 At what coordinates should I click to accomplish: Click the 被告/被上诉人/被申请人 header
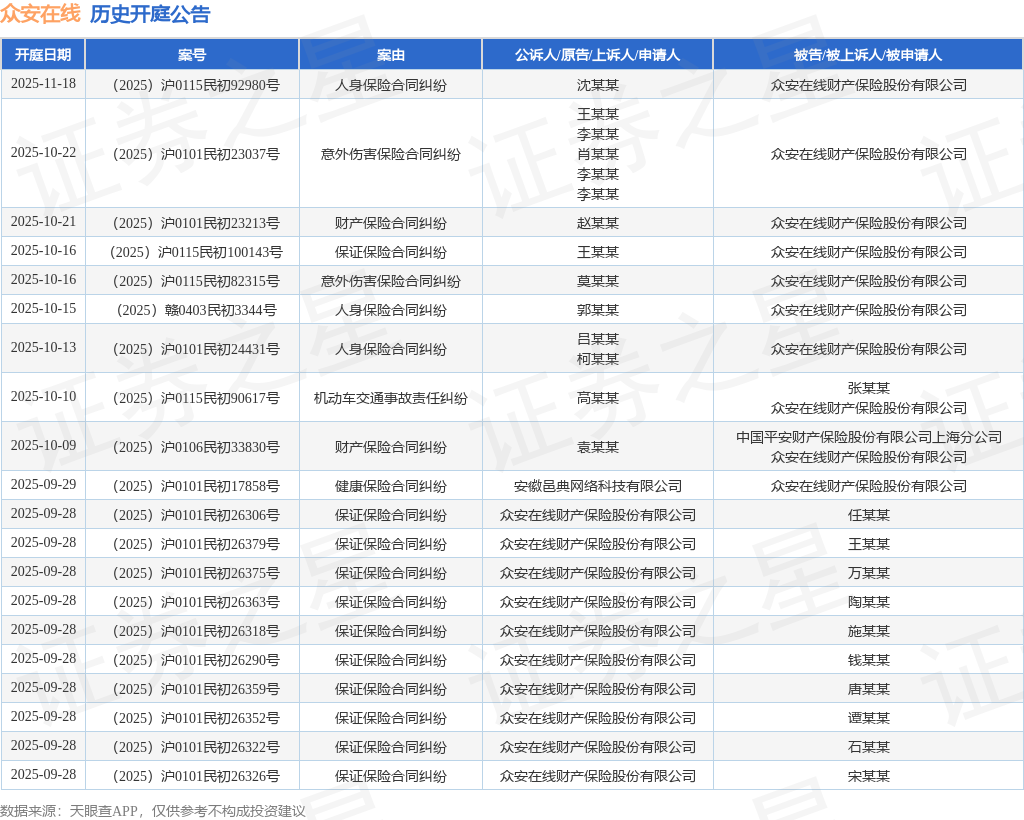pyautogui.click(x=868, y=55)
